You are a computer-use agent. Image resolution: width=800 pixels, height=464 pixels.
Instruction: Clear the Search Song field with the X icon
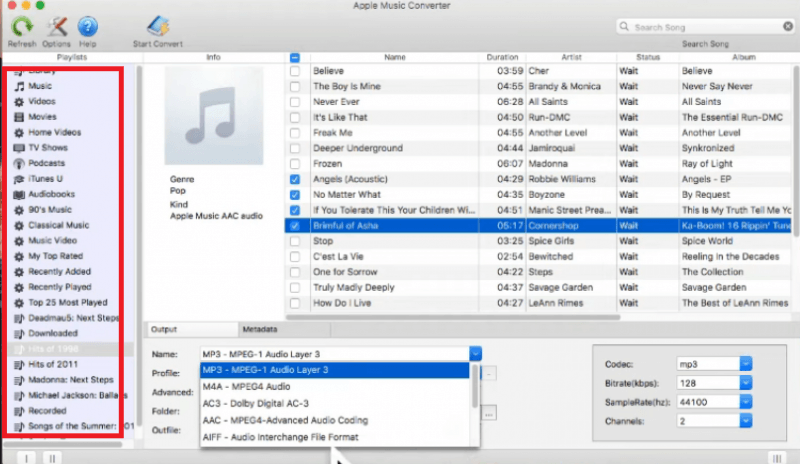point(788,26)
